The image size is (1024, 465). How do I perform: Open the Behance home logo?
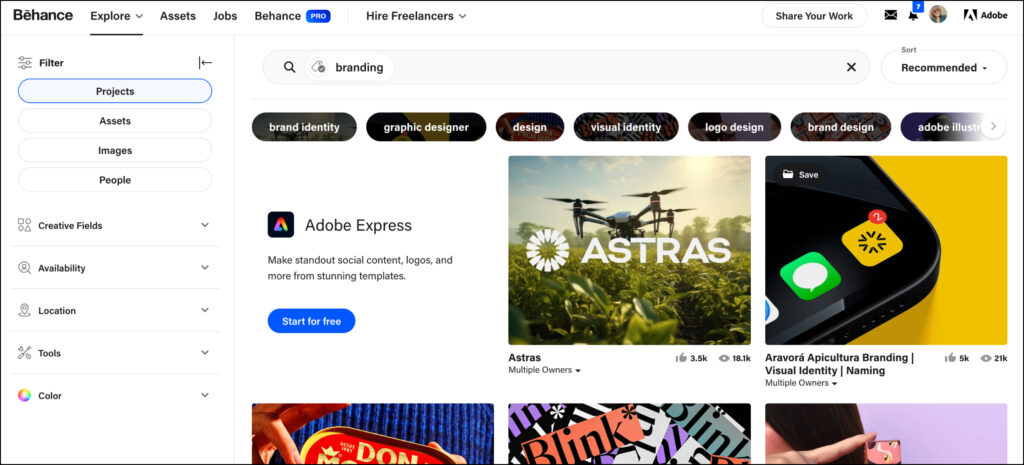click(x=43, y=15)
